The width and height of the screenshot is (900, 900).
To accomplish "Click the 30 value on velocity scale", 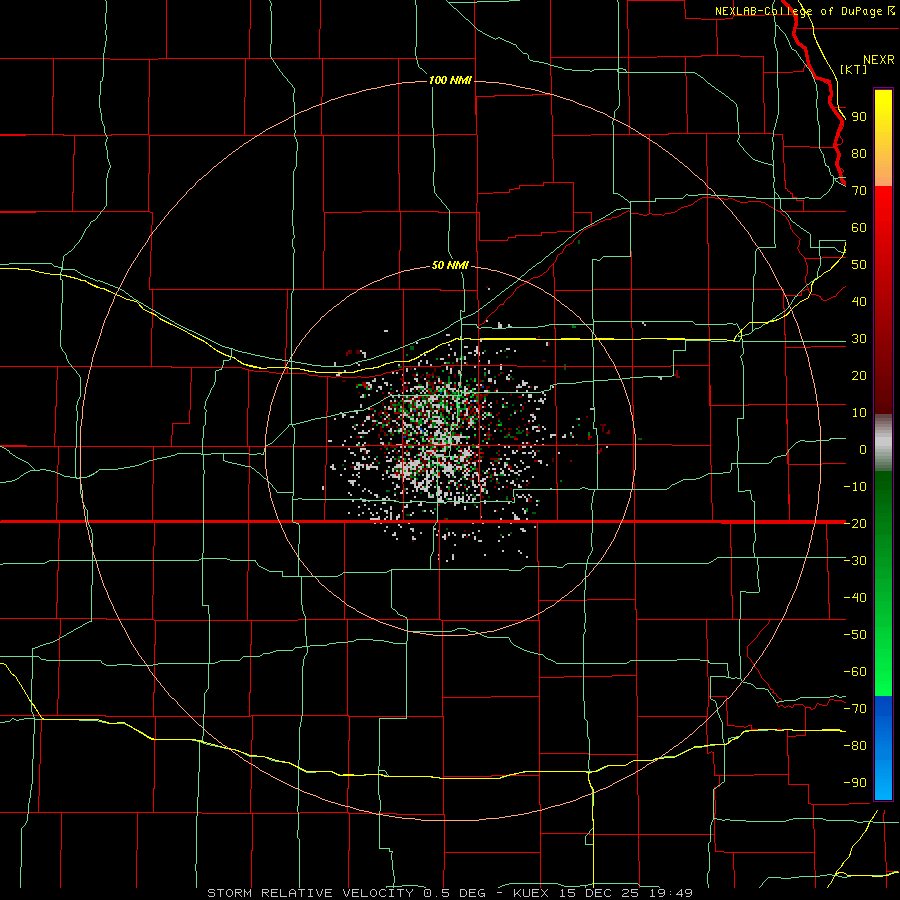I will pyautogui.click(x=859, y=339).
